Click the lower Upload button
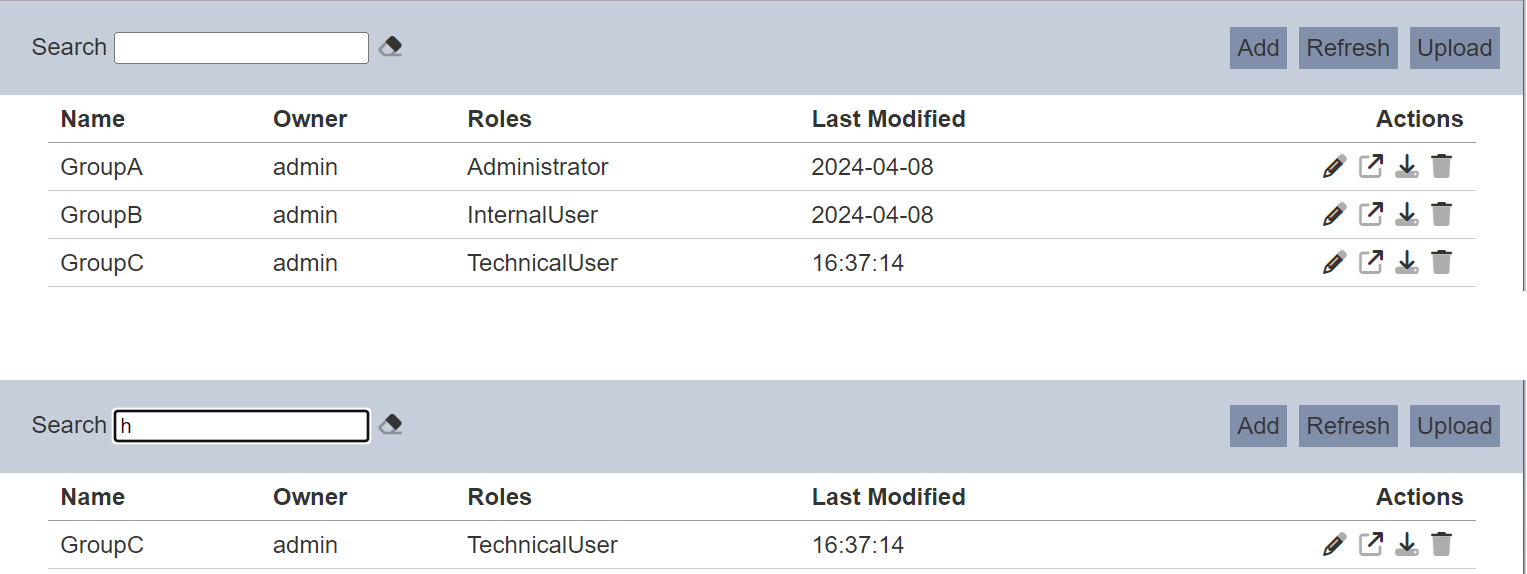This screenshot has width=1527, height=574. click(1455, 426)
